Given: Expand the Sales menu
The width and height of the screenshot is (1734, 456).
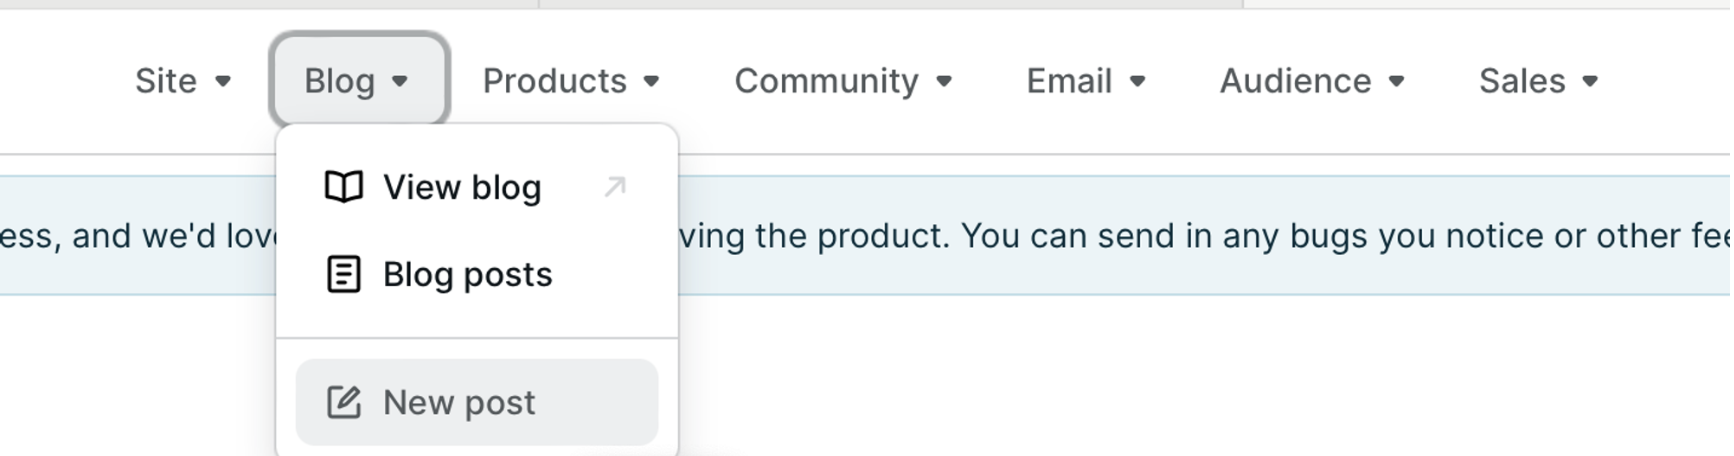Looking at the screenshot, I should pyautogui.click(x=1538, y=81).
